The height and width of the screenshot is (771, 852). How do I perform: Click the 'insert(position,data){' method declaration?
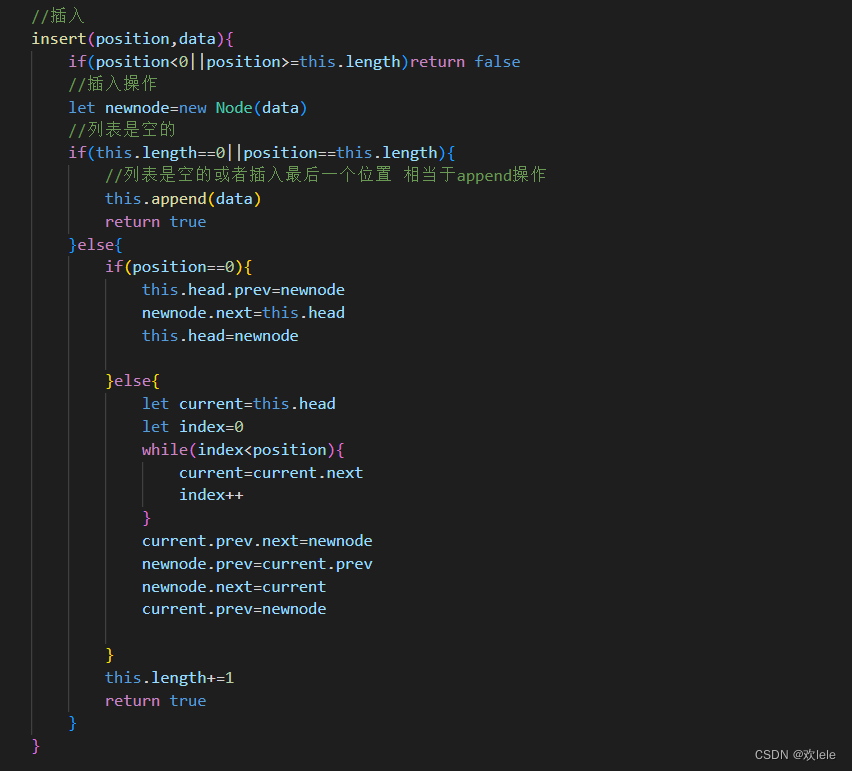tap(133, 39)
